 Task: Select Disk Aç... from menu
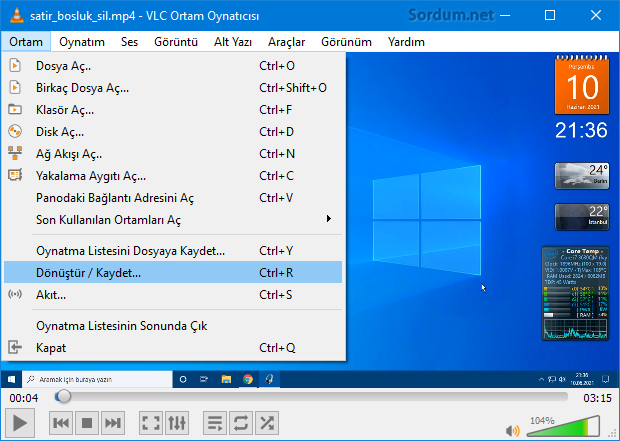[173, 132]
